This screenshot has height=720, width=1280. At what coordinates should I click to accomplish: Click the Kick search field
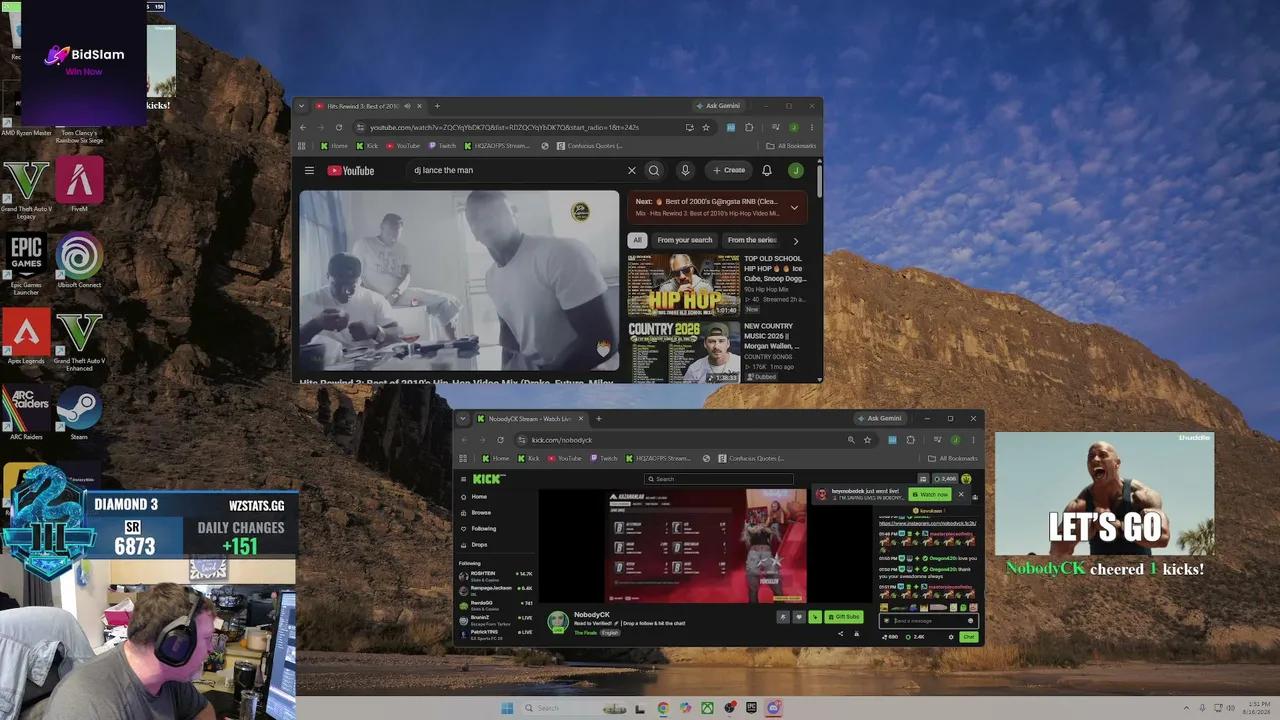718,479
